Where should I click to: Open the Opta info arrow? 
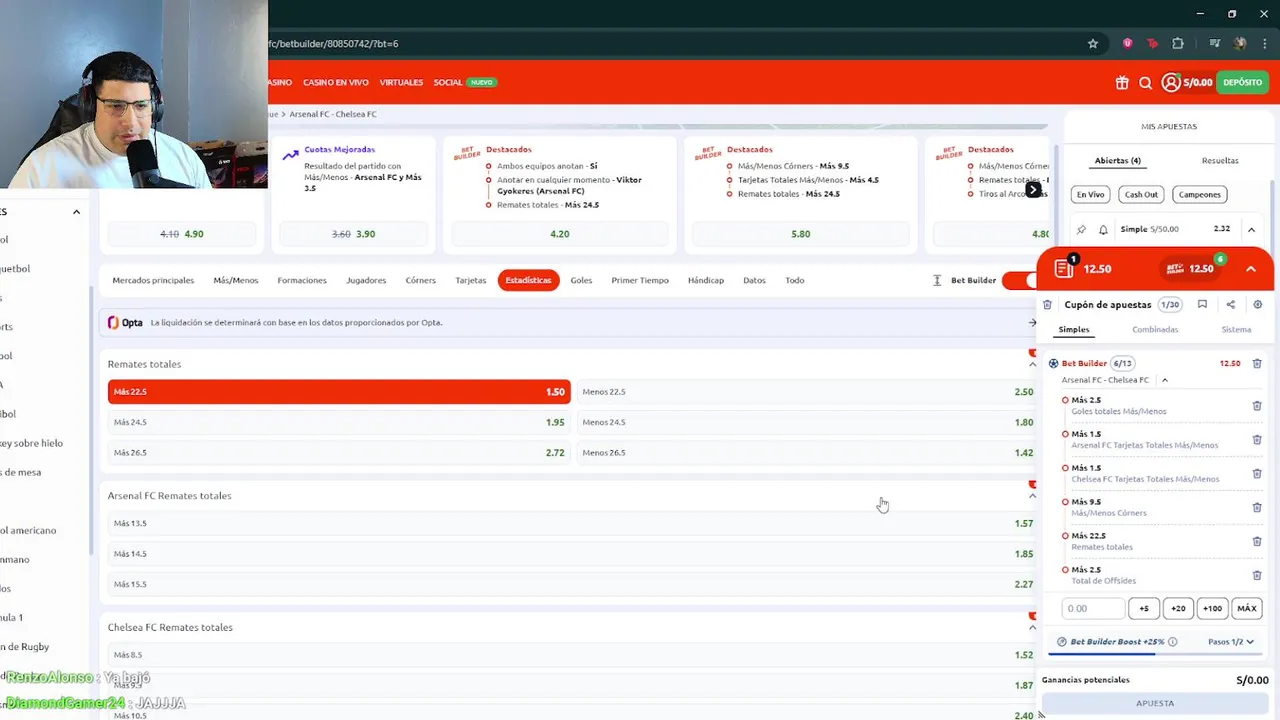1032,323
